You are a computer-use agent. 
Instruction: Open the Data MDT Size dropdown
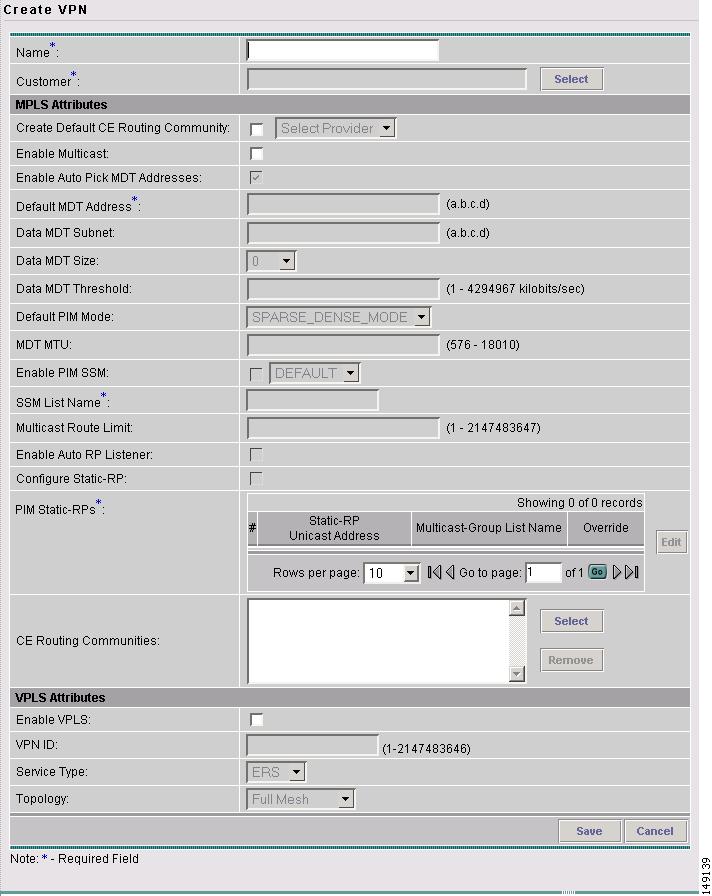271,261
